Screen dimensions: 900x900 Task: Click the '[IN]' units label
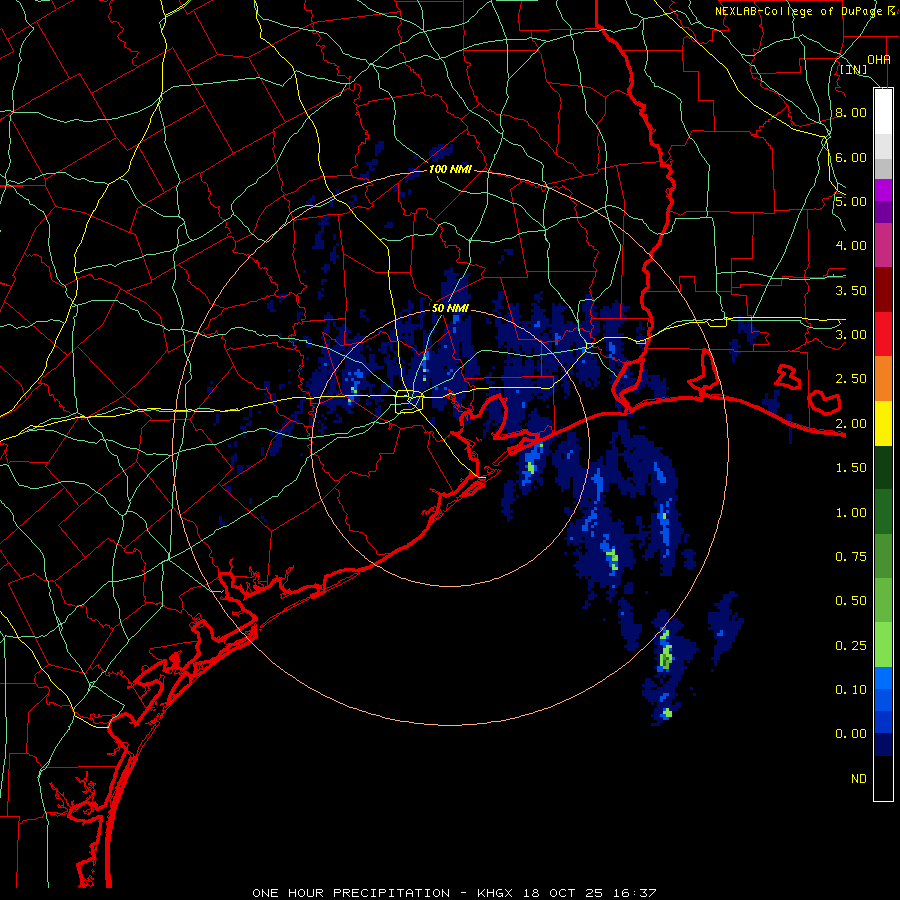[854, 70]
